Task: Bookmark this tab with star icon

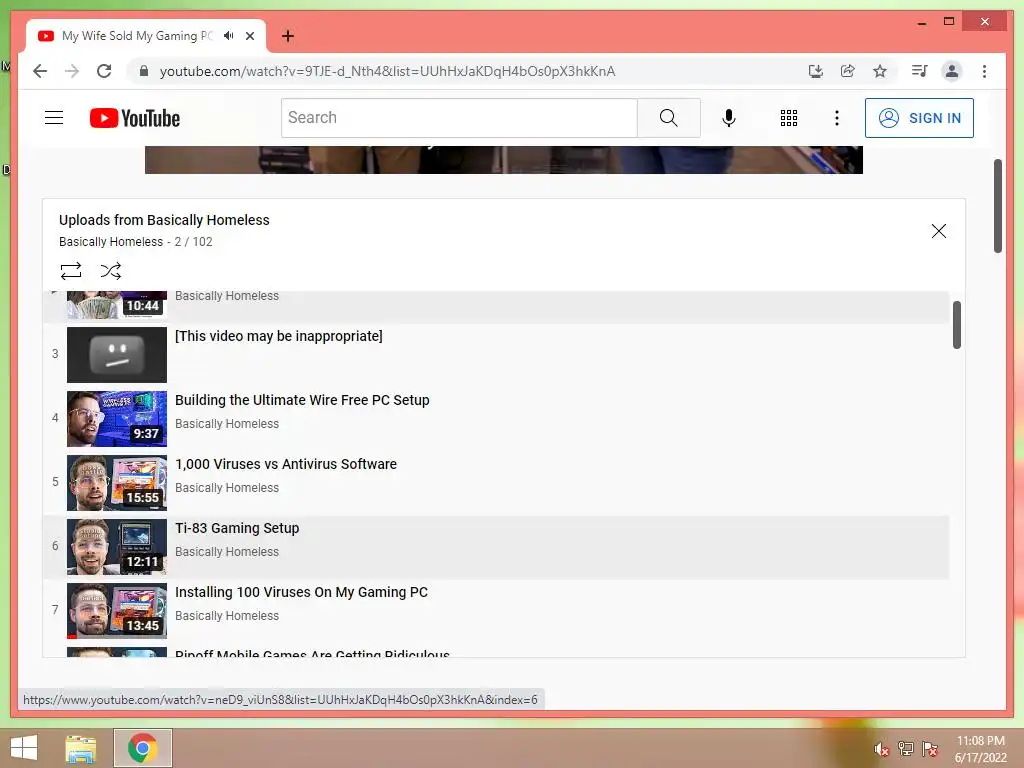Action: (x=880, y=71)
